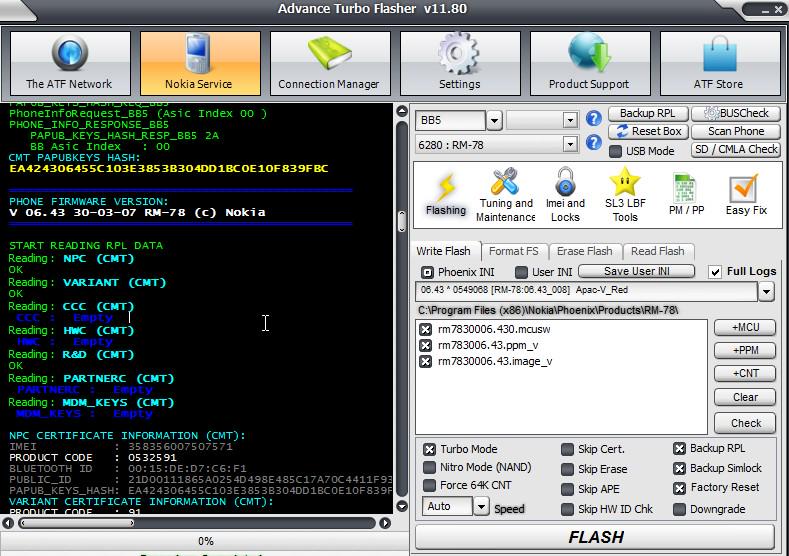Uncheck rm7830006.430.mcusw file
The height and width of the screenshot is (556, 789).
(x=426, y=330)
